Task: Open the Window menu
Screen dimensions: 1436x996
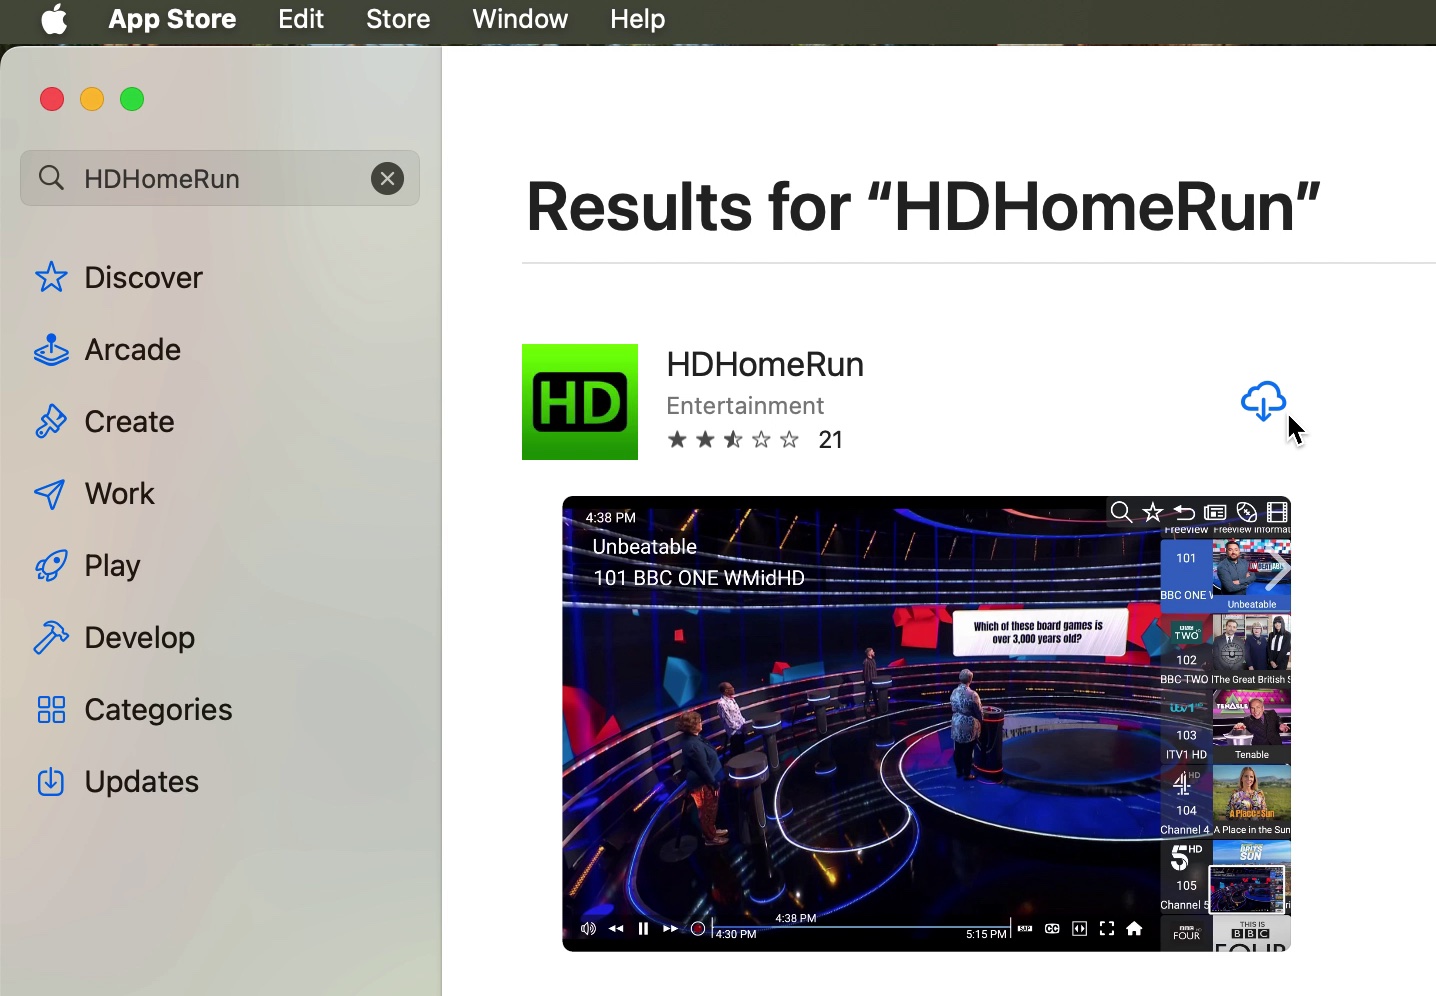Action: click(520, 19)
